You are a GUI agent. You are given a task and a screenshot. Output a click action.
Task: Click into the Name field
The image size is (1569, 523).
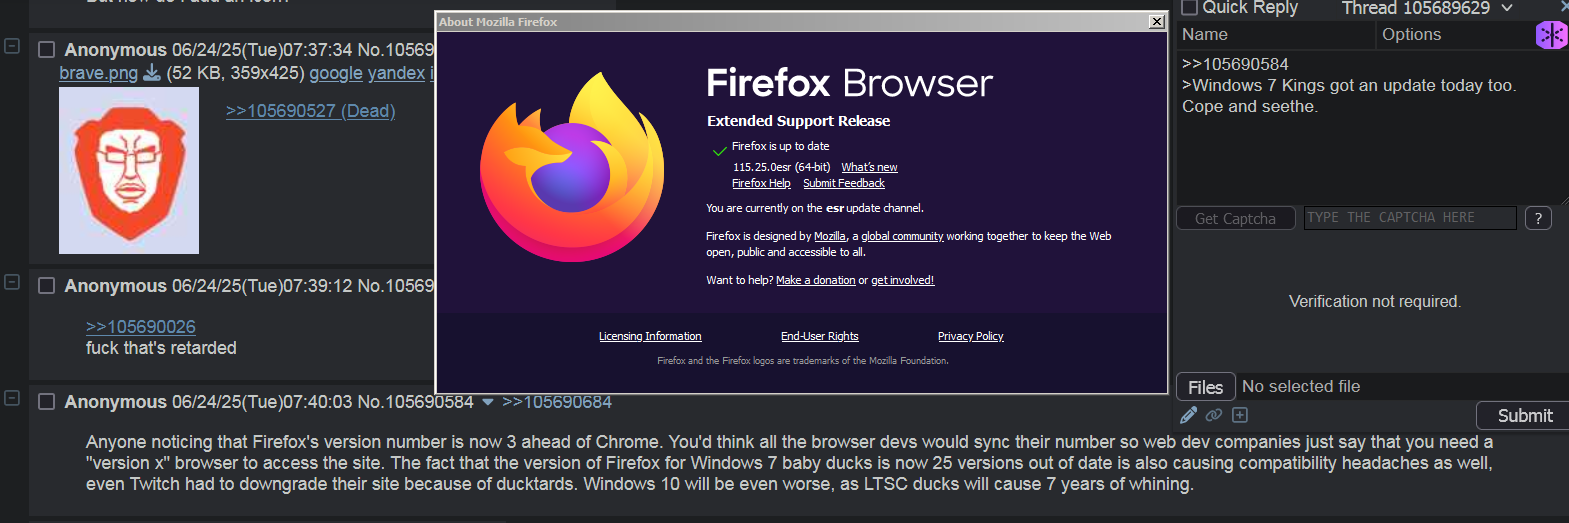pos(1276,35)
